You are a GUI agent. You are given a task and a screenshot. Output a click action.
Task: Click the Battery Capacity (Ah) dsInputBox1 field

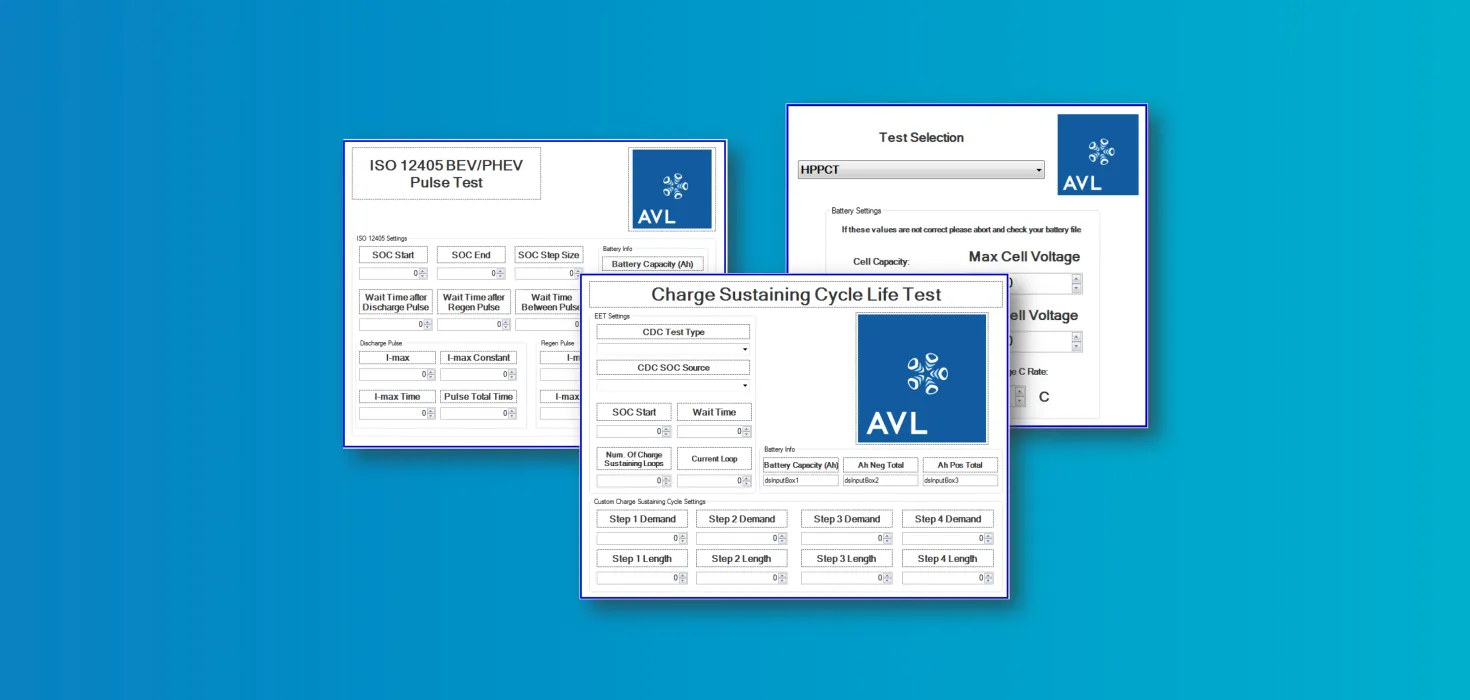[x=800, y=481]
